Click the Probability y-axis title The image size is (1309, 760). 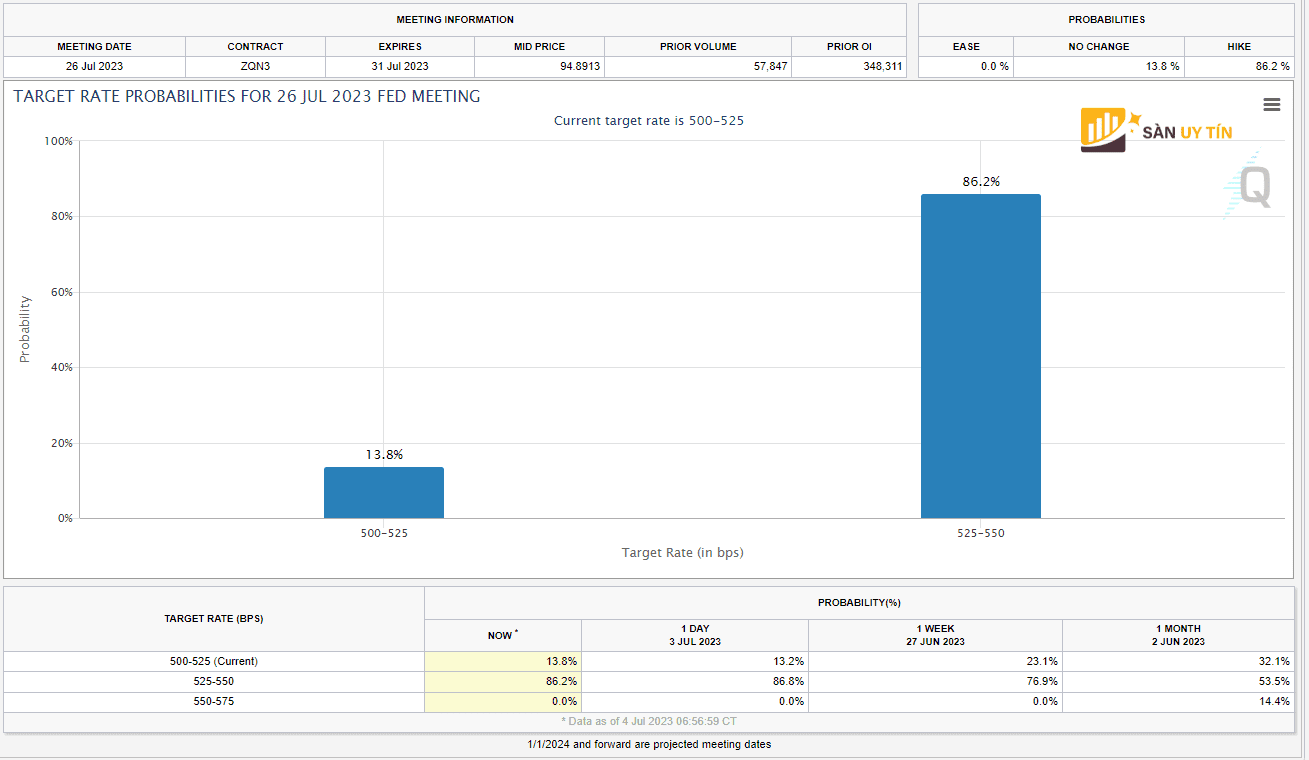pyautogui.click(x=25, y=329)
